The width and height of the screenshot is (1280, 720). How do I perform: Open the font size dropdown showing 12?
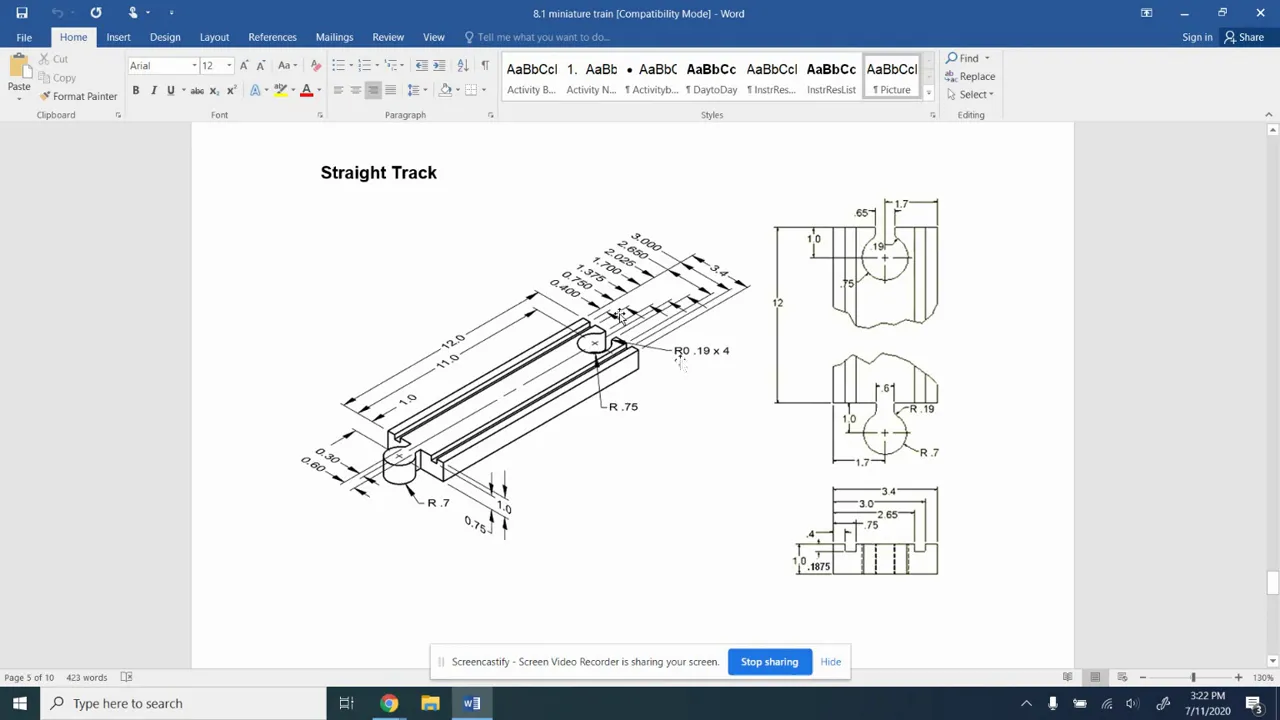point(229,66)
